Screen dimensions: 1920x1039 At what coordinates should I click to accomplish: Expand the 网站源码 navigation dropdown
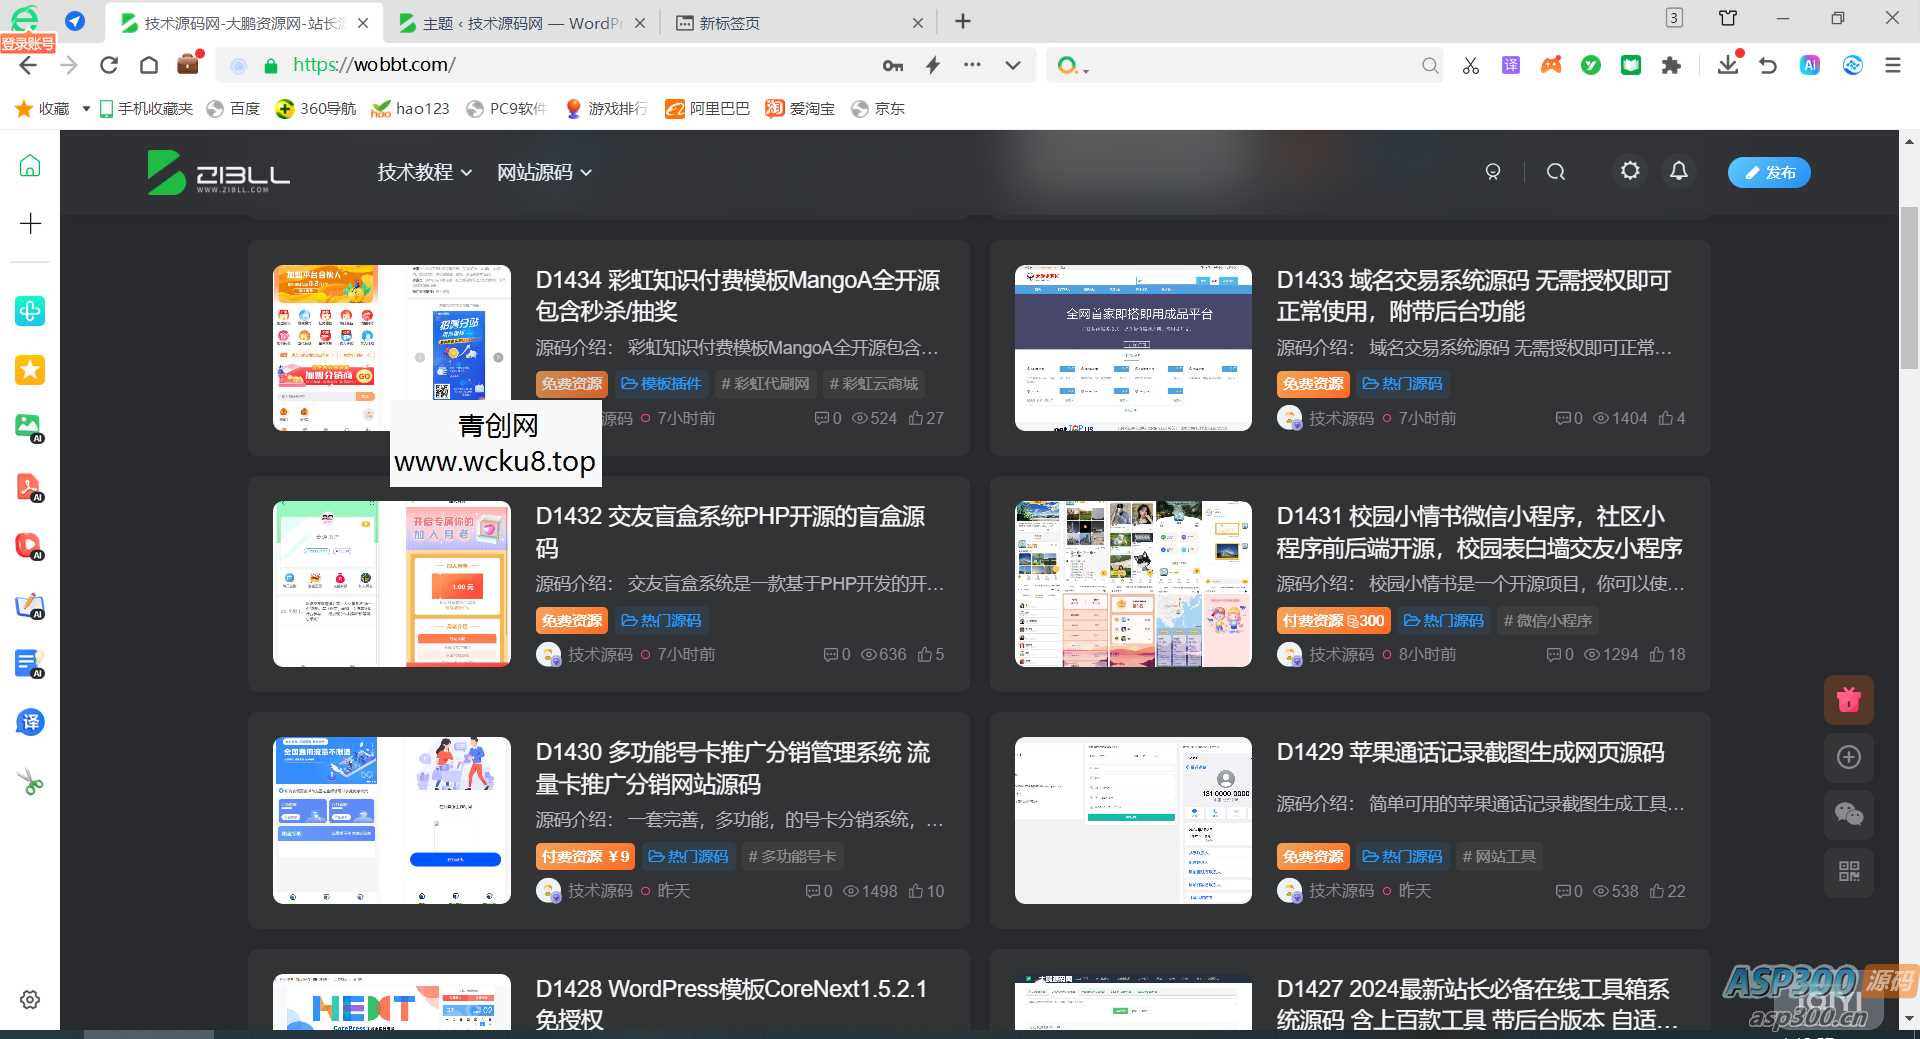(x=545, y=171)
